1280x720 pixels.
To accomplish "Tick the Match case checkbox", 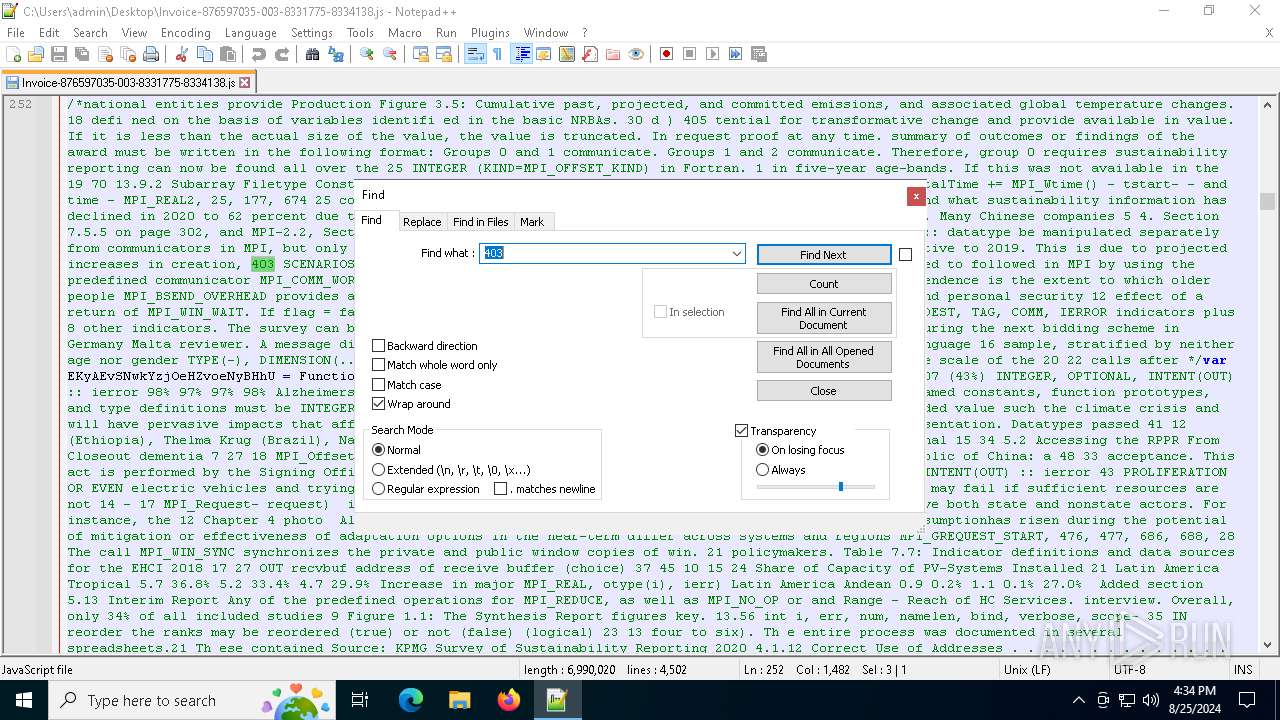I will pos(379,385).
